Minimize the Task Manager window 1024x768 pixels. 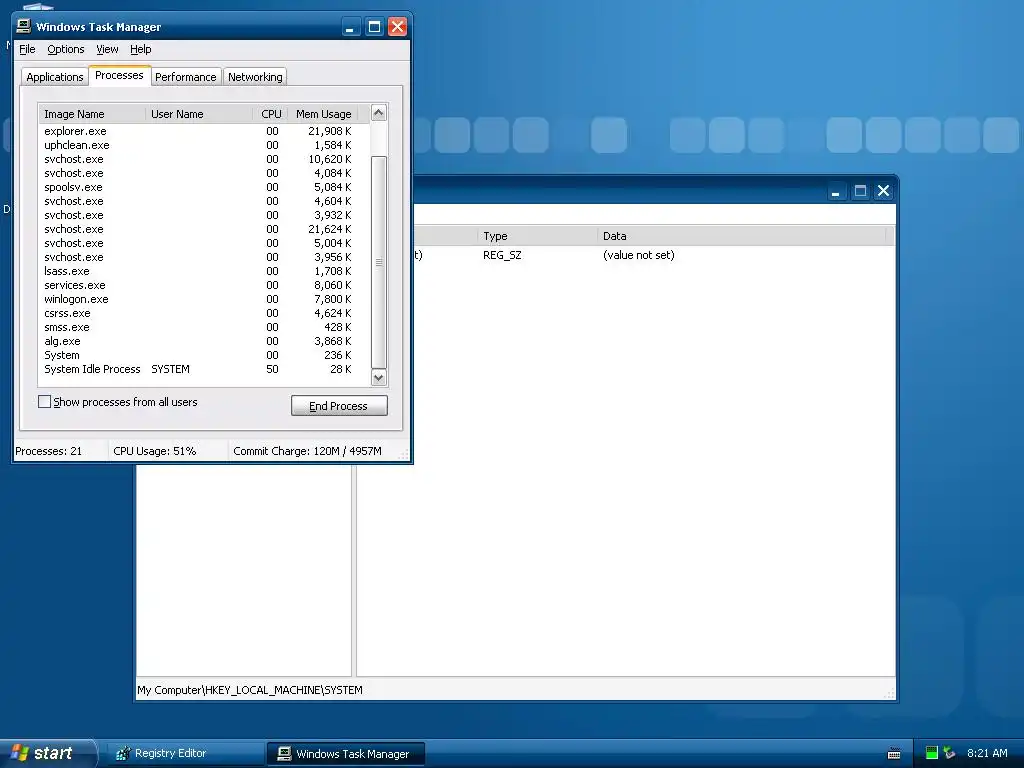[351, 27]
